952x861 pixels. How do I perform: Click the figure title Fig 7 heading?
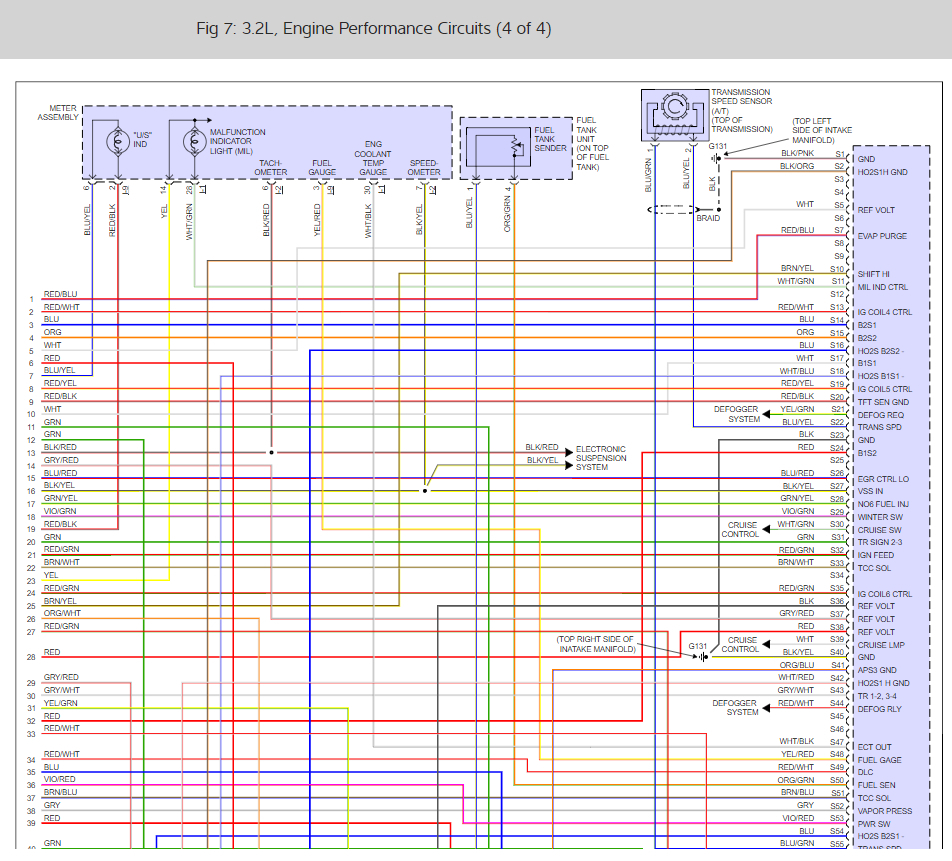coord(373,29)
